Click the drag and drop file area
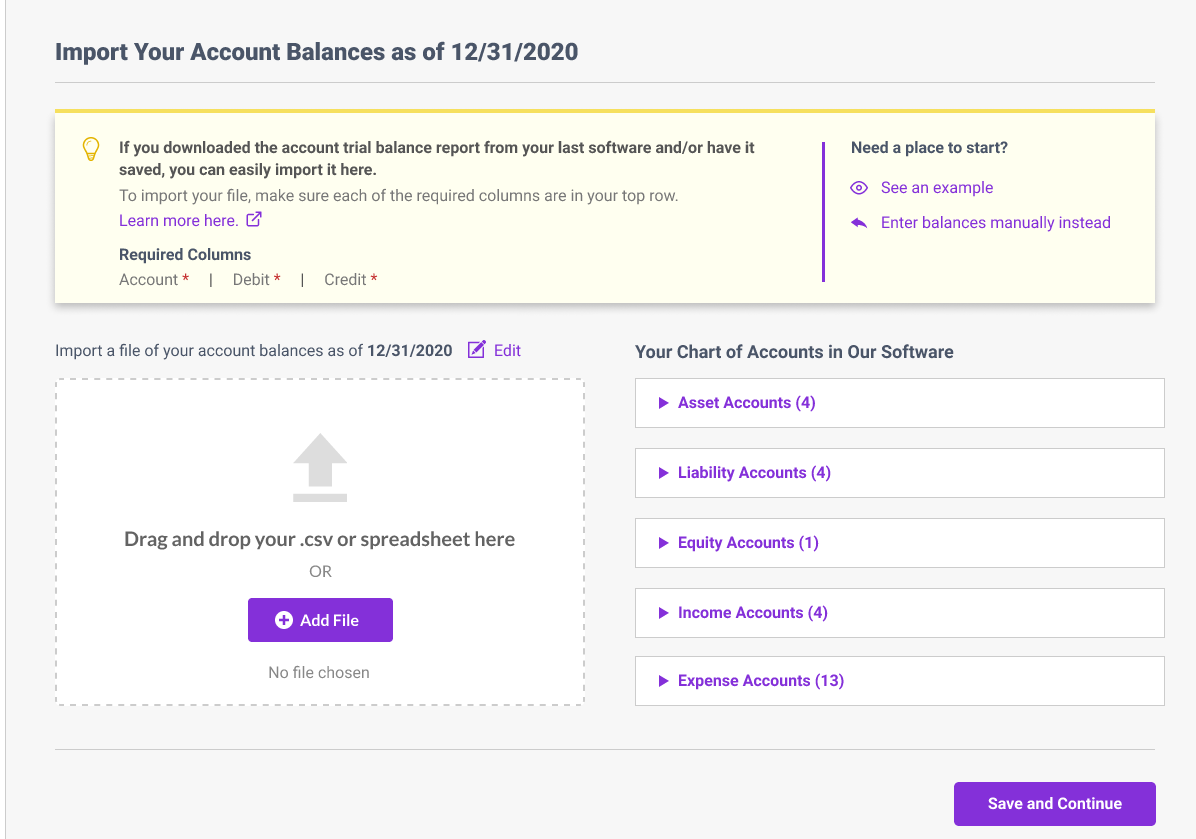The width and height of the screenshot is (1196, 839). (320, 542)
